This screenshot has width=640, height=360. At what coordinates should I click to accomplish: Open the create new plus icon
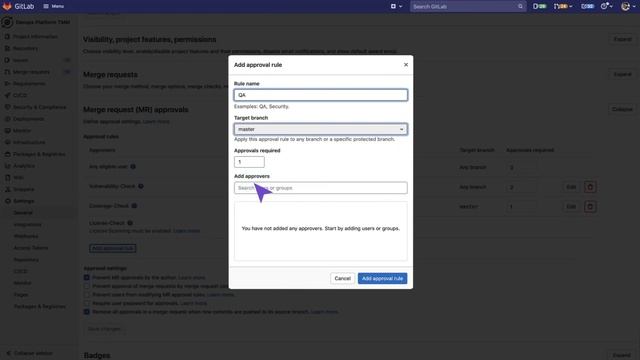[393, 6]
